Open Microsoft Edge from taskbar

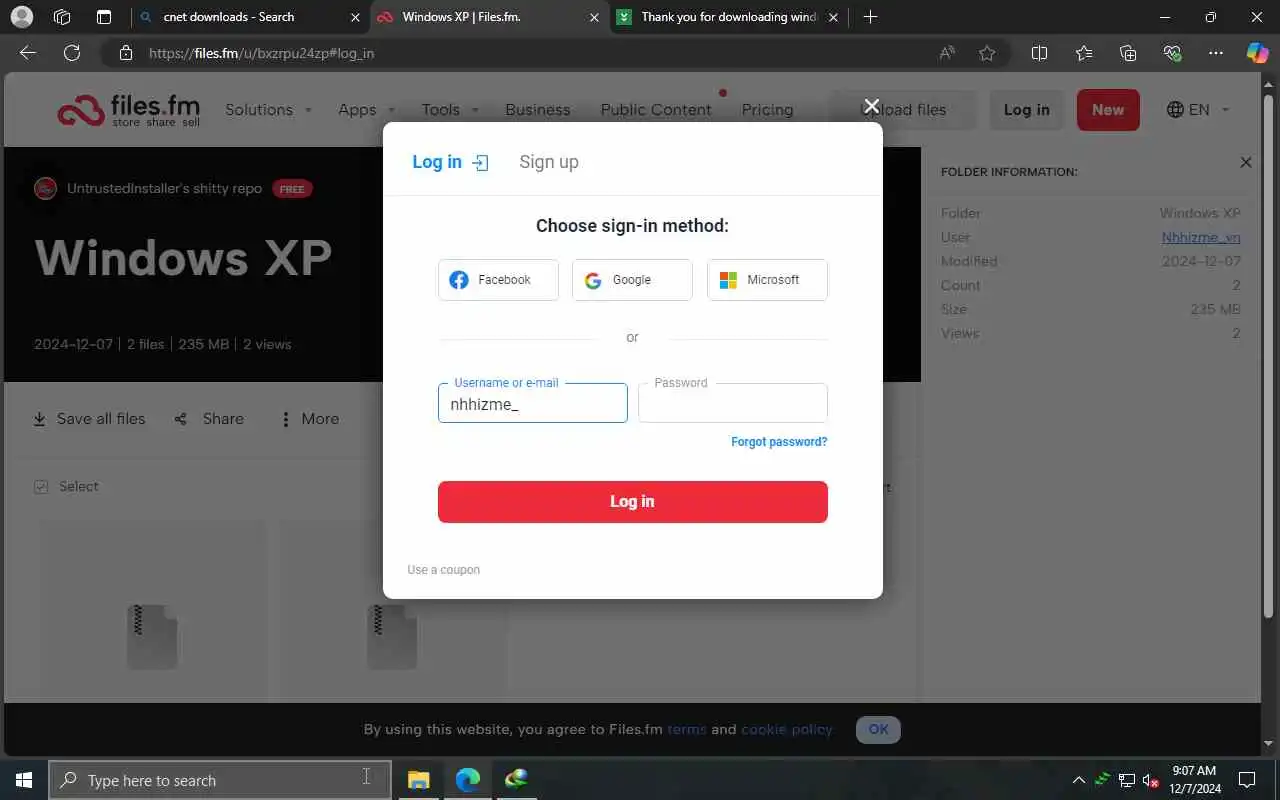point(467,780)
